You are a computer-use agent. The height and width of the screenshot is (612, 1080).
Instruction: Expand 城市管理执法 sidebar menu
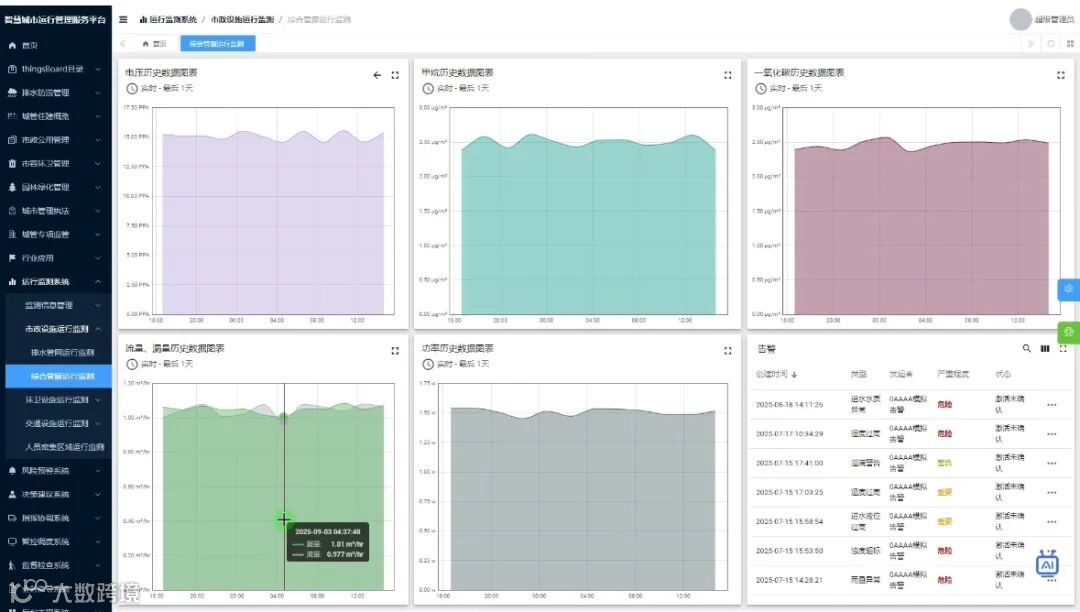click(56, 211)
